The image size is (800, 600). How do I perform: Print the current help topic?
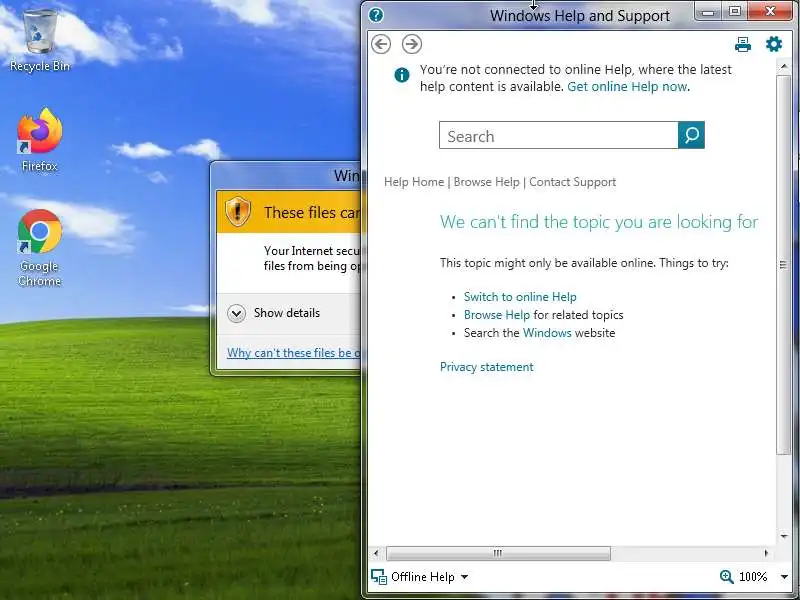click(x=743, y=45)
